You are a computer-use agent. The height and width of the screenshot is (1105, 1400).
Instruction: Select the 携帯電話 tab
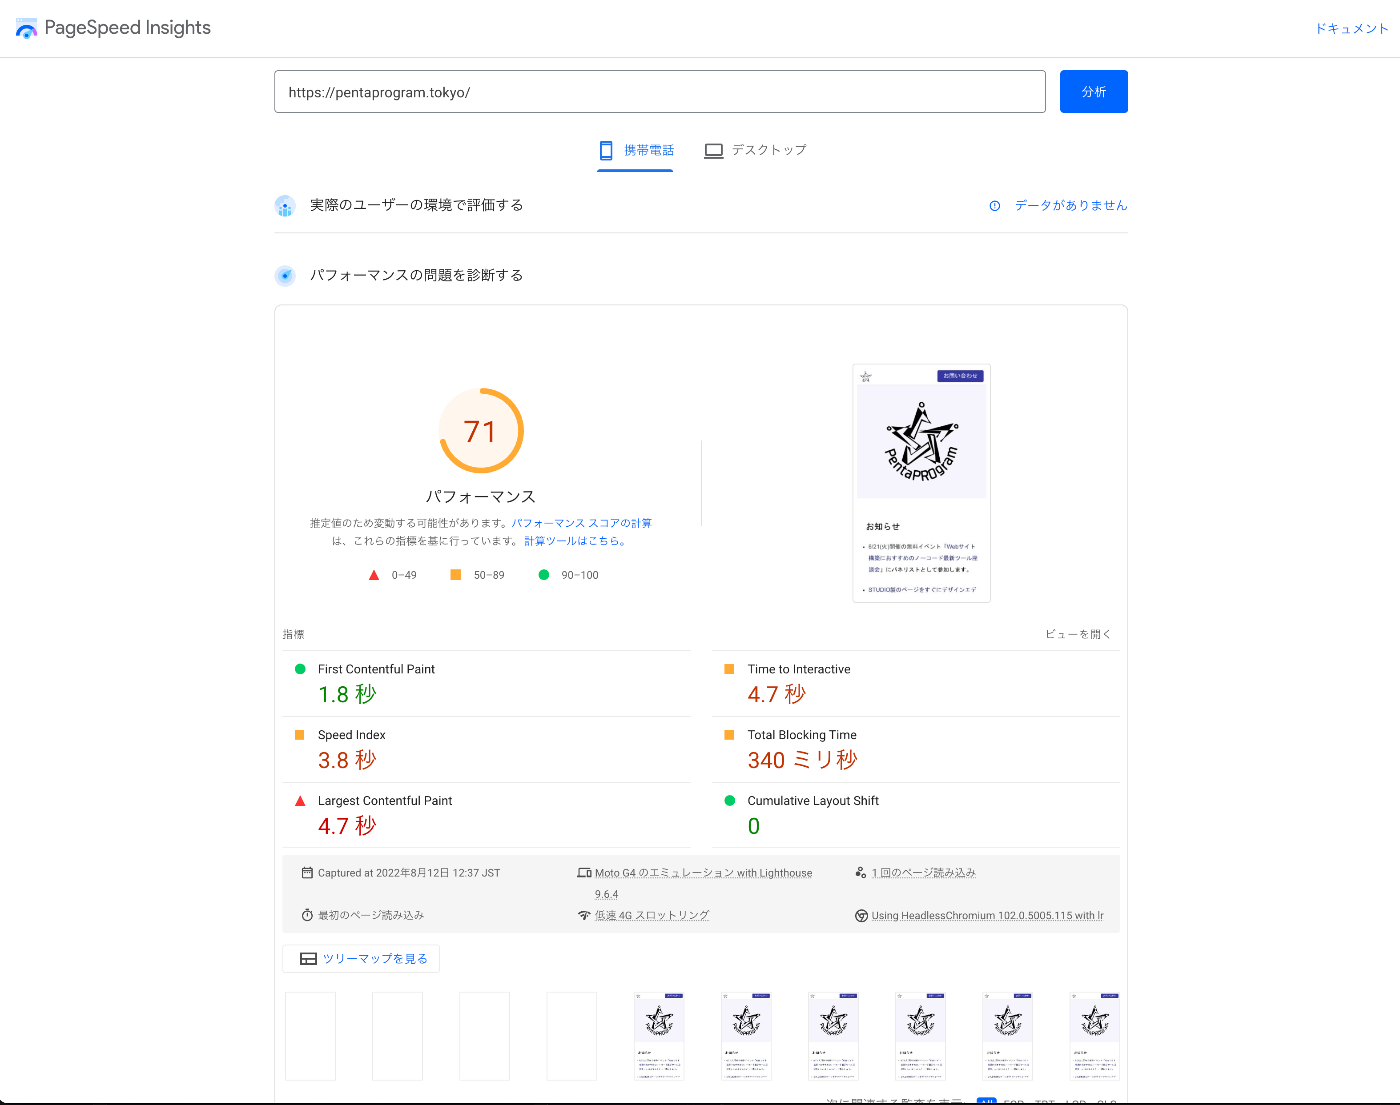[x=635, y=150]
